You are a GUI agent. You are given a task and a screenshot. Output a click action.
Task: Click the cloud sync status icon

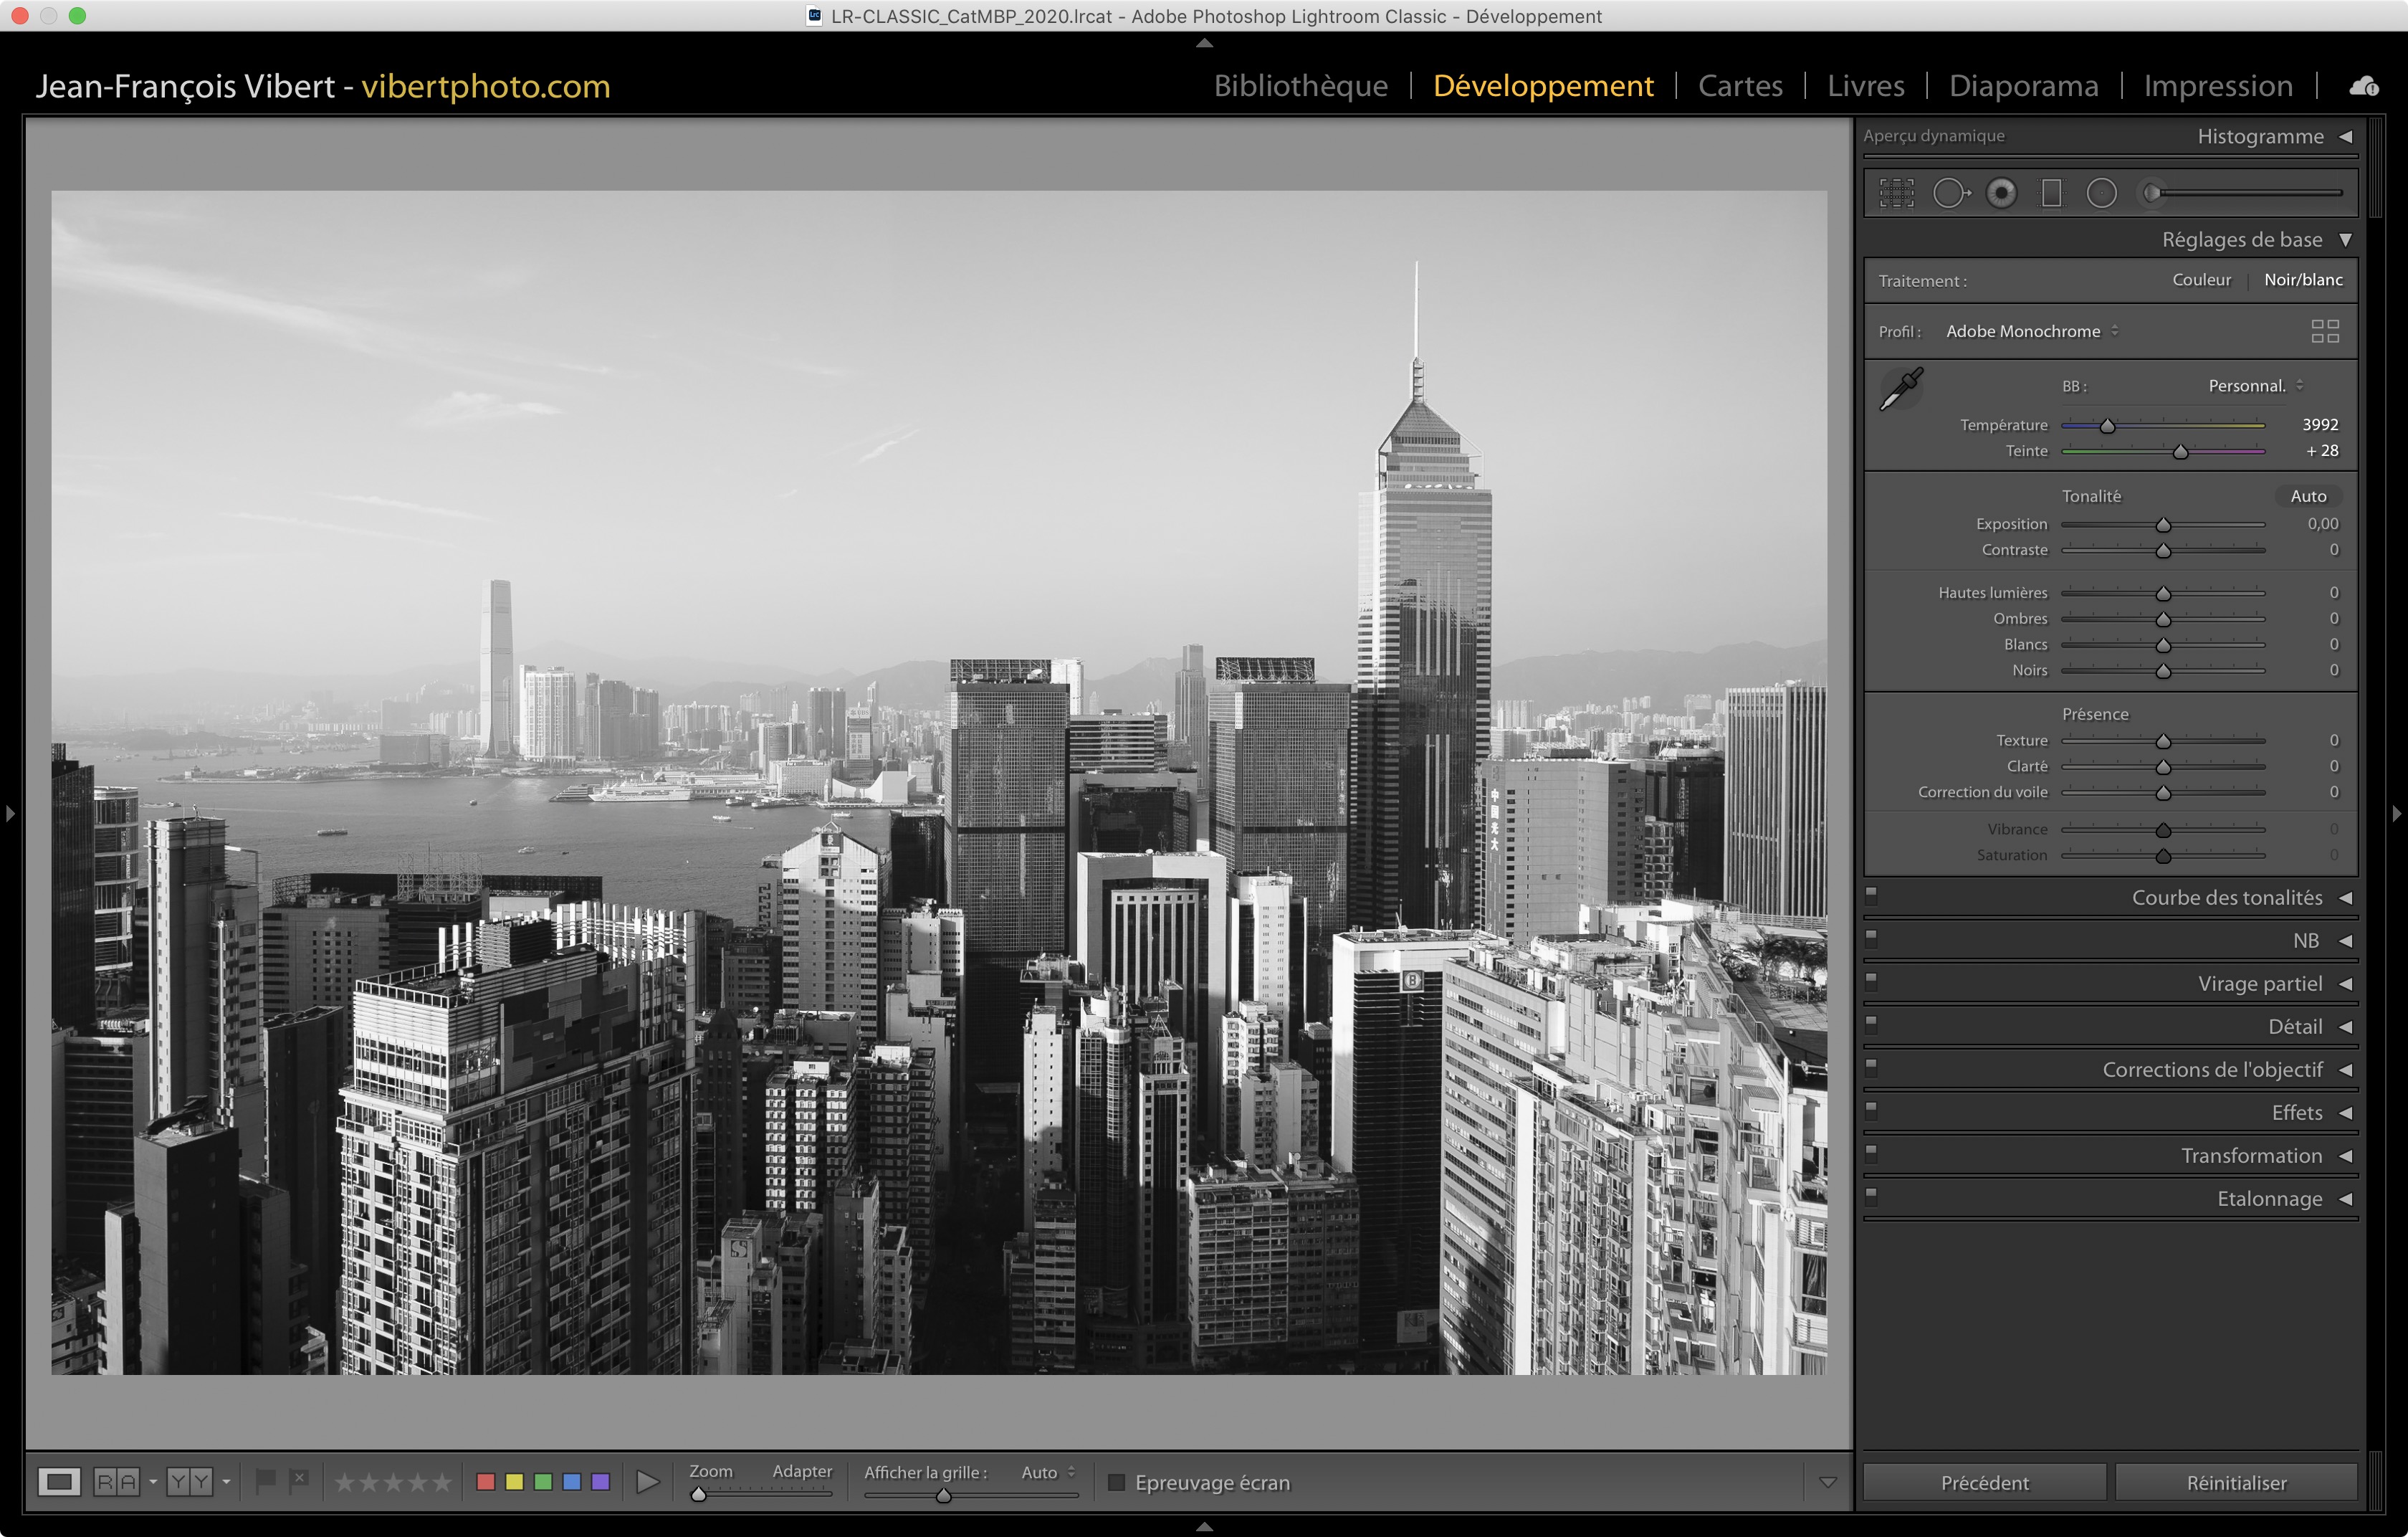(x=2364, y=87)
